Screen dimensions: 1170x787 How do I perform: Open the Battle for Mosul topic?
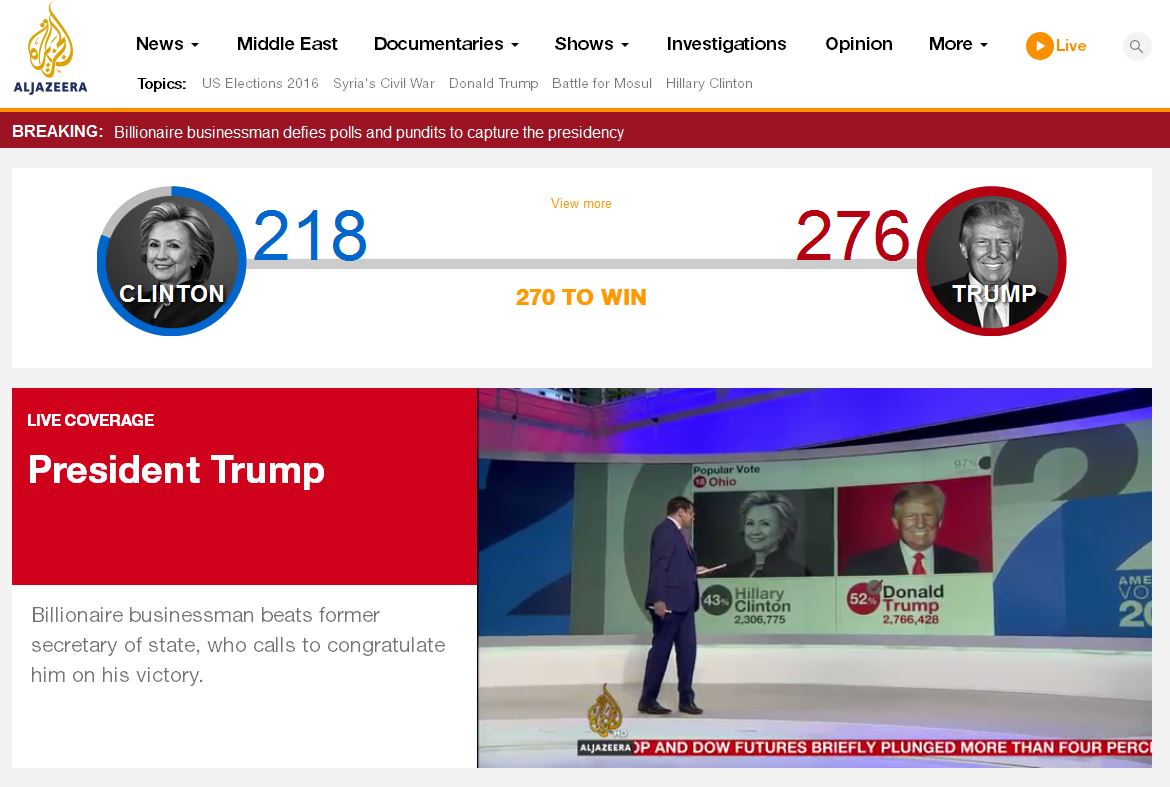[601, 84]
